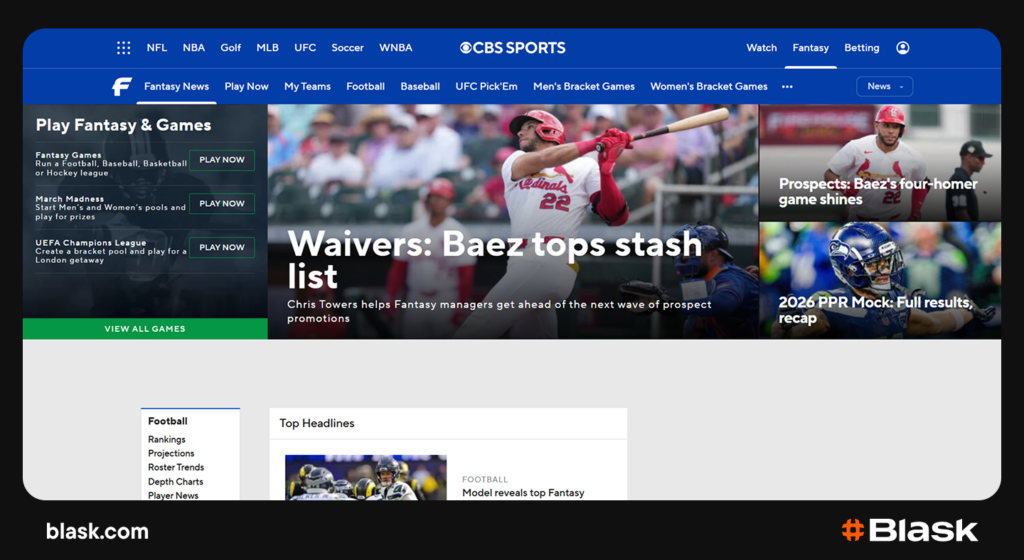Open the MLB section

coord(267,48)
